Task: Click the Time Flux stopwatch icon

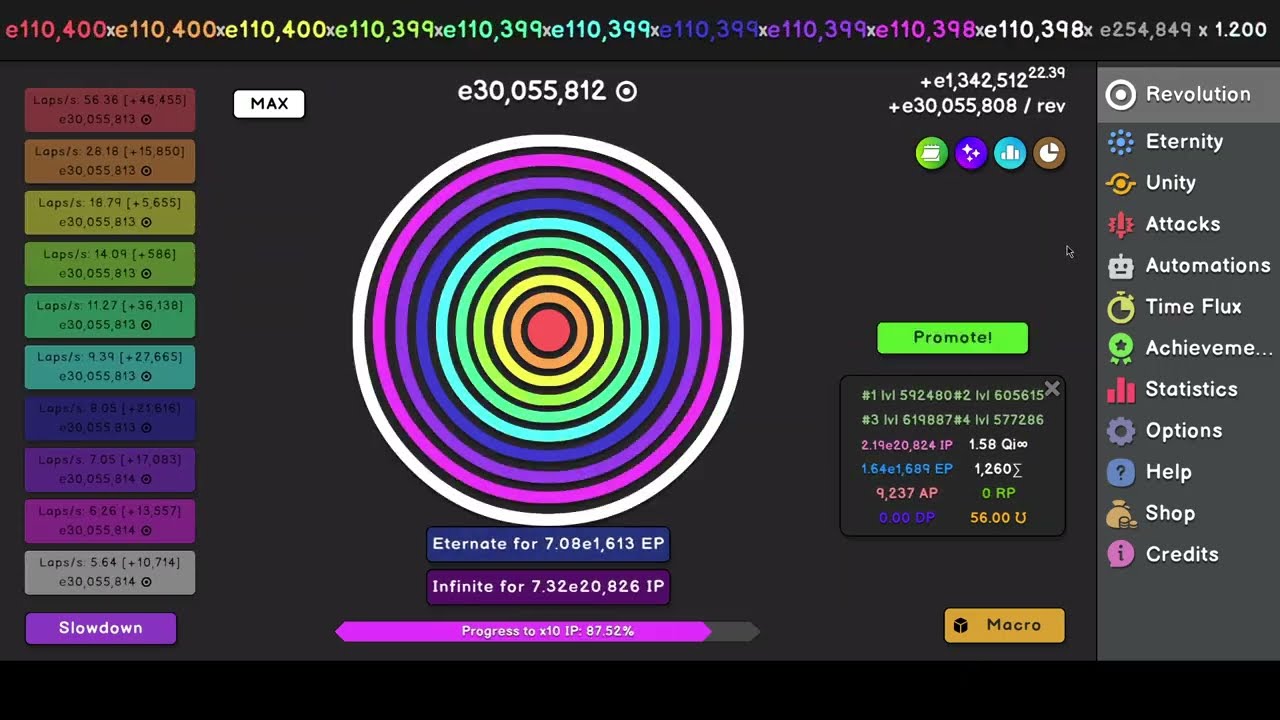Action: tap(1121, 307)
